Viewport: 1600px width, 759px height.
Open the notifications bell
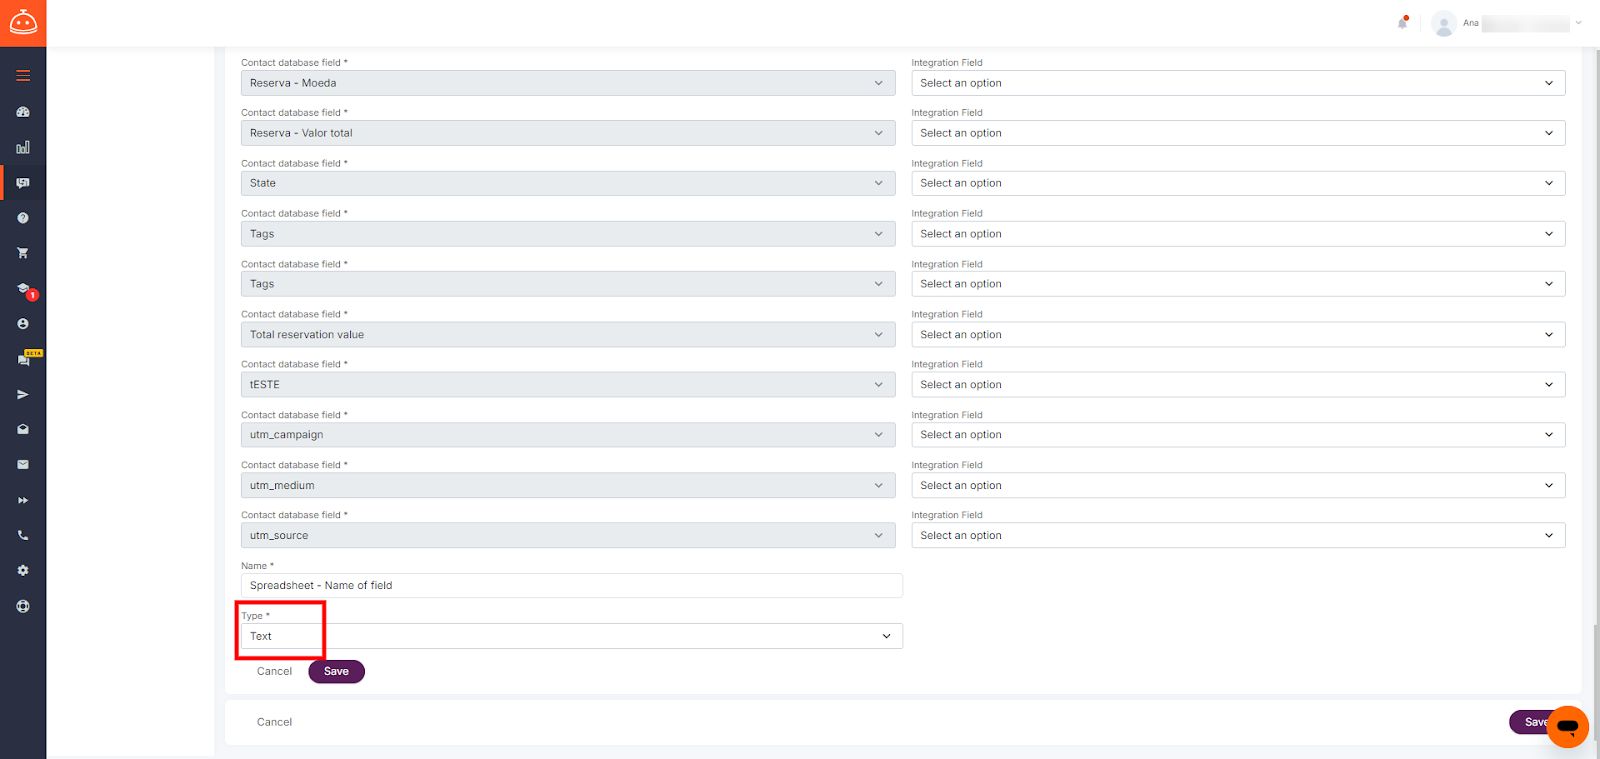(1403, 22)
